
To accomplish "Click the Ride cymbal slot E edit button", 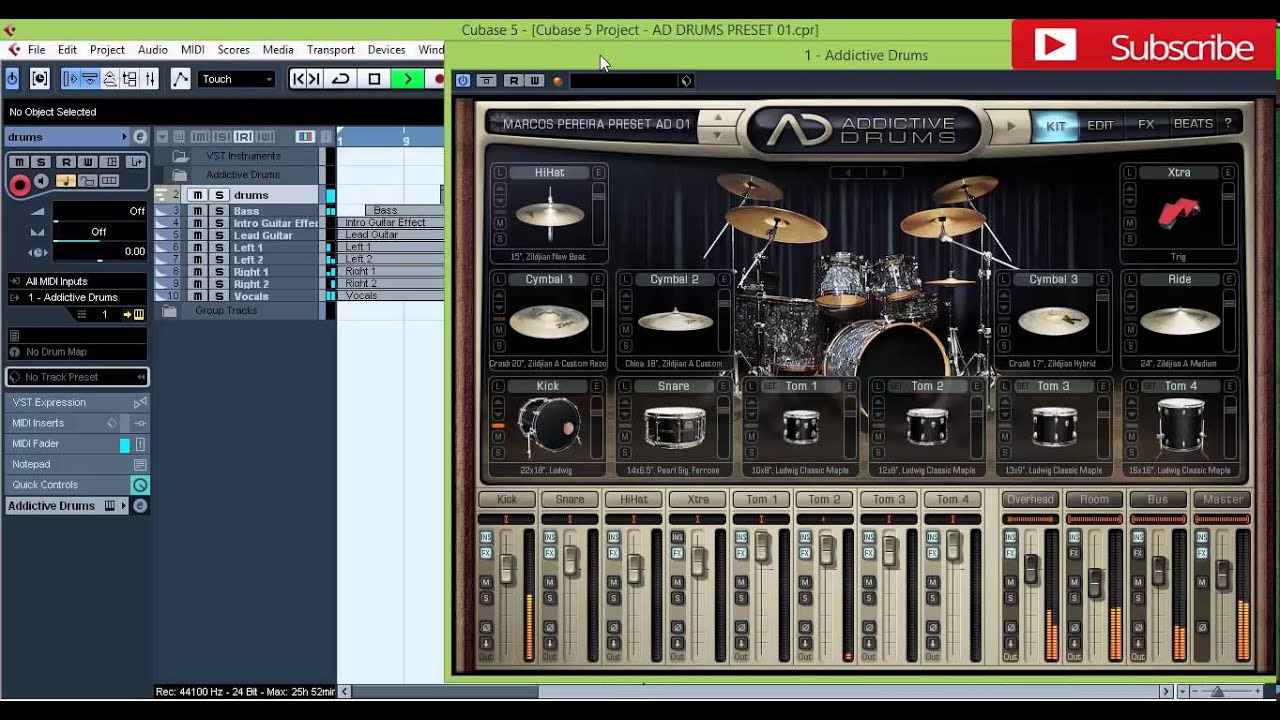I will tap(1227, 280).
